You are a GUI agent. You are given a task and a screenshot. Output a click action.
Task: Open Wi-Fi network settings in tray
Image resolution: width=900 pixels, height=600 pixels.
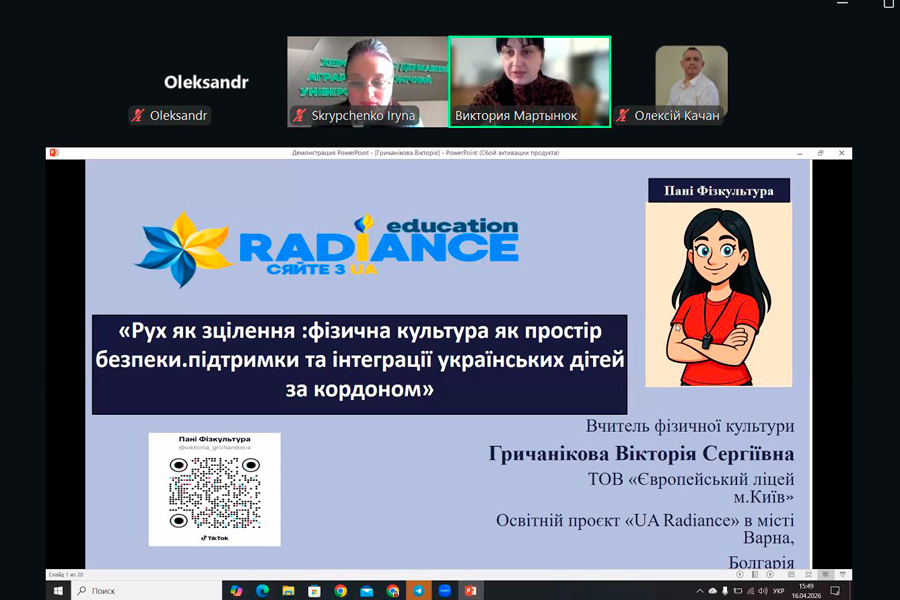point(750,591)
